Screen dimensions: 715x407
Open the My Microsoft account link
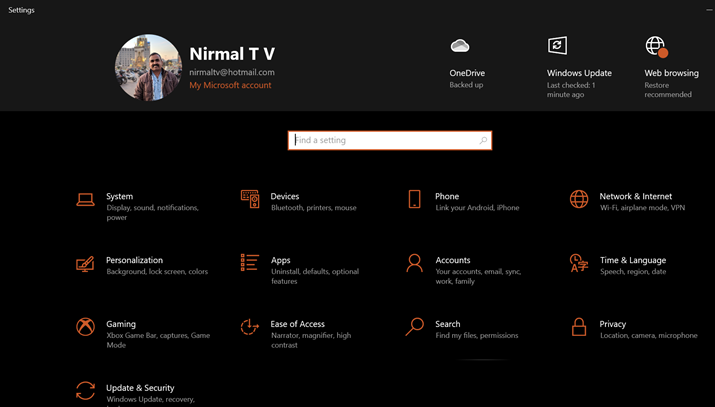click(230, 85)
